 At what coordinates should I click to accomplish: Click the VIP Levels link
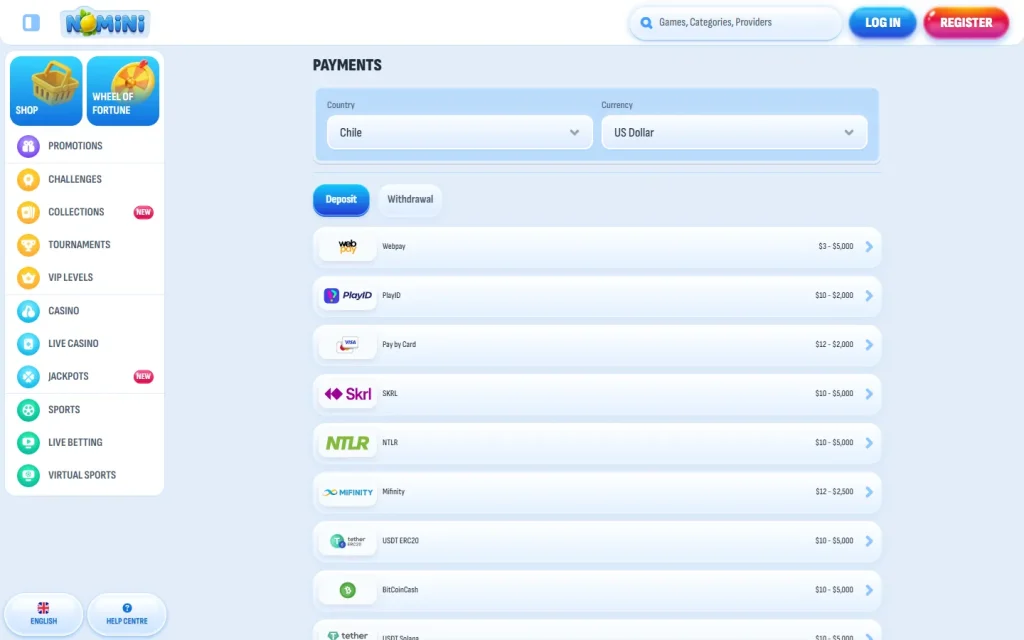pos(71,278)
